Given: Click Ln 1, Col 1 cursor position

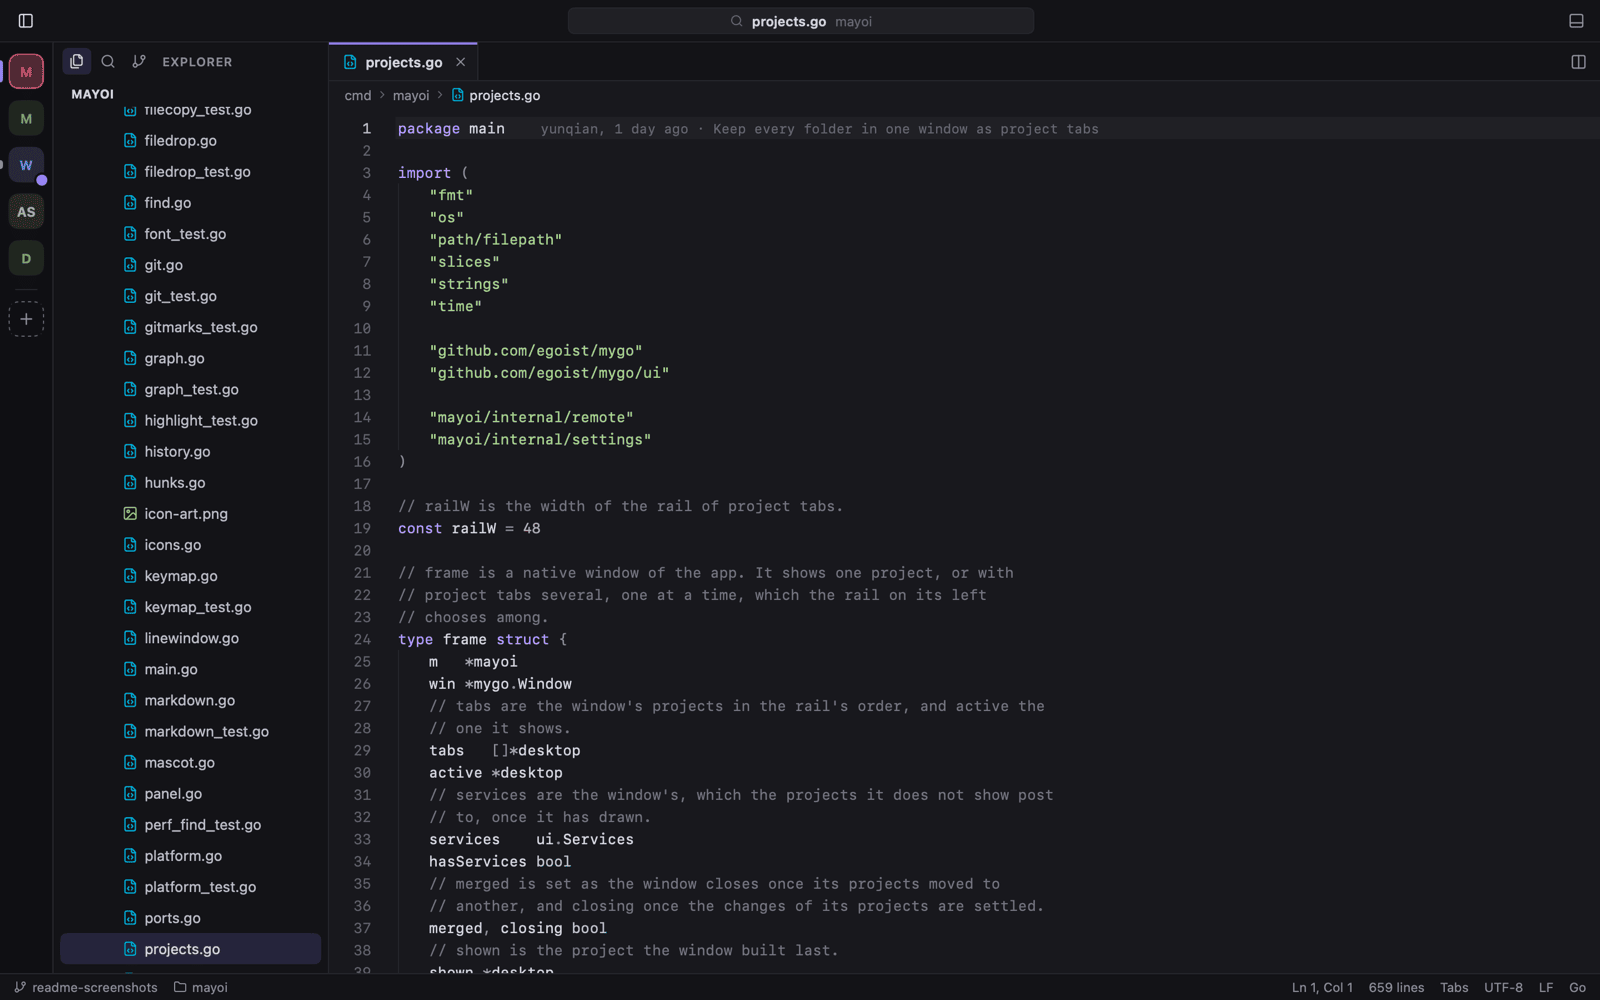Looking at the screenshot, I should point(1322,988).
